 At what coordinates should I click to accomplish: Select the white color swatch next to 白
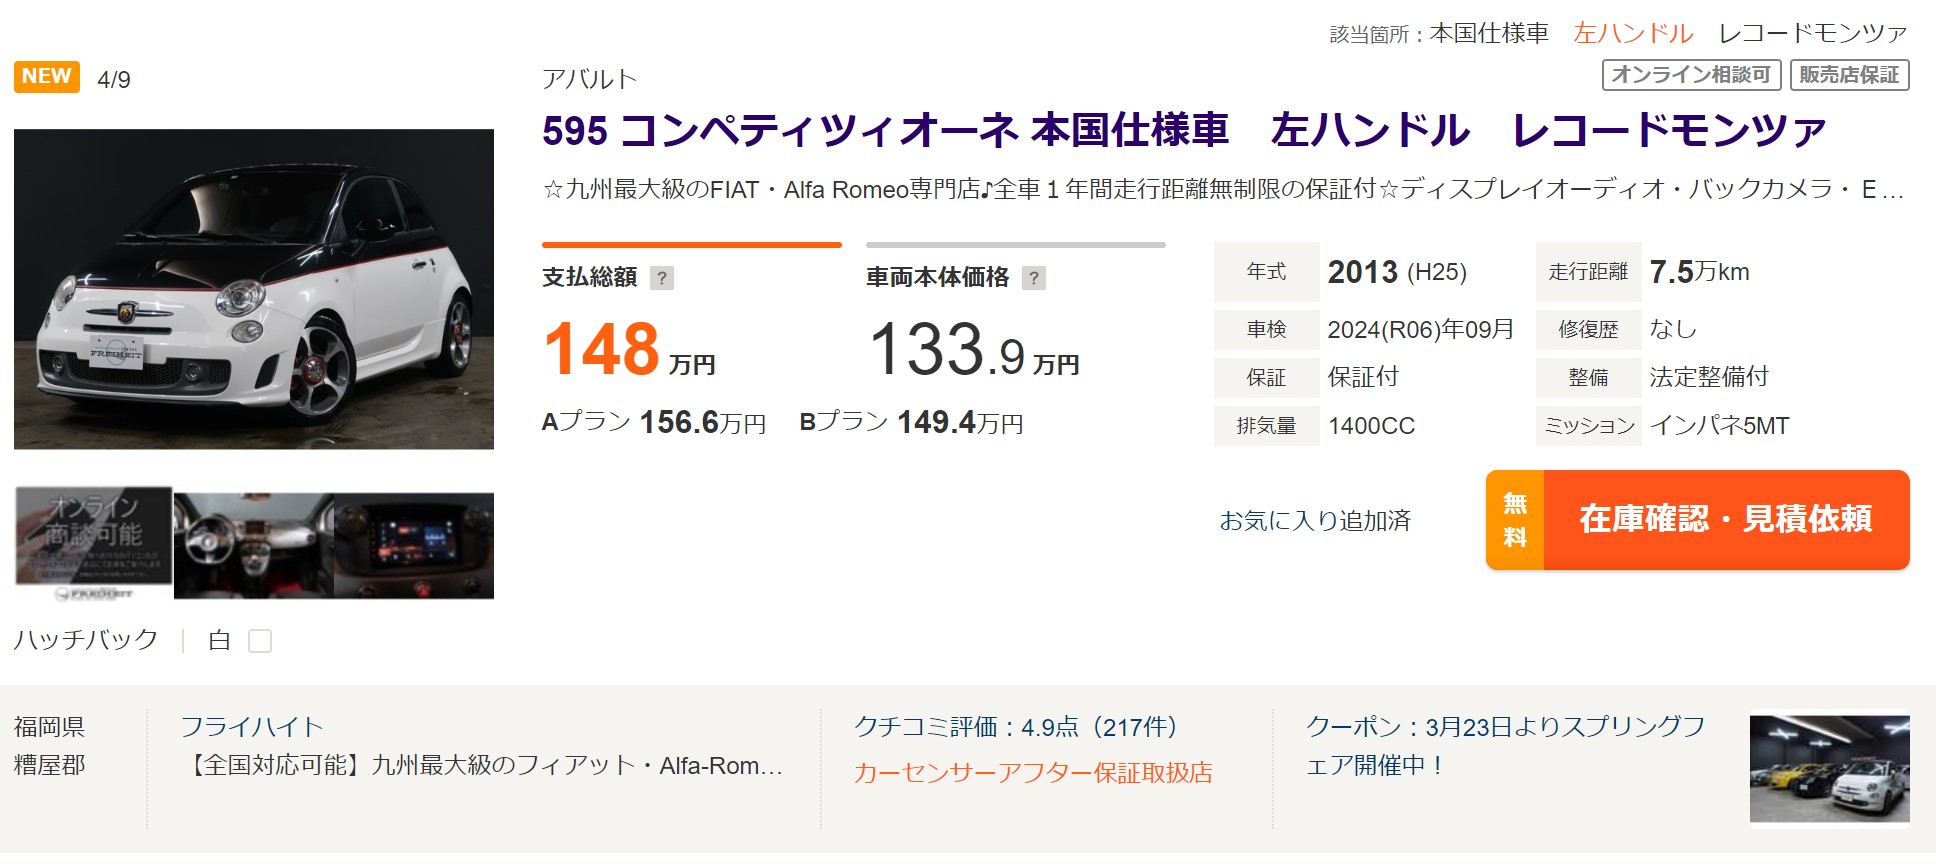pyautogui.click(x=260, y=641)
